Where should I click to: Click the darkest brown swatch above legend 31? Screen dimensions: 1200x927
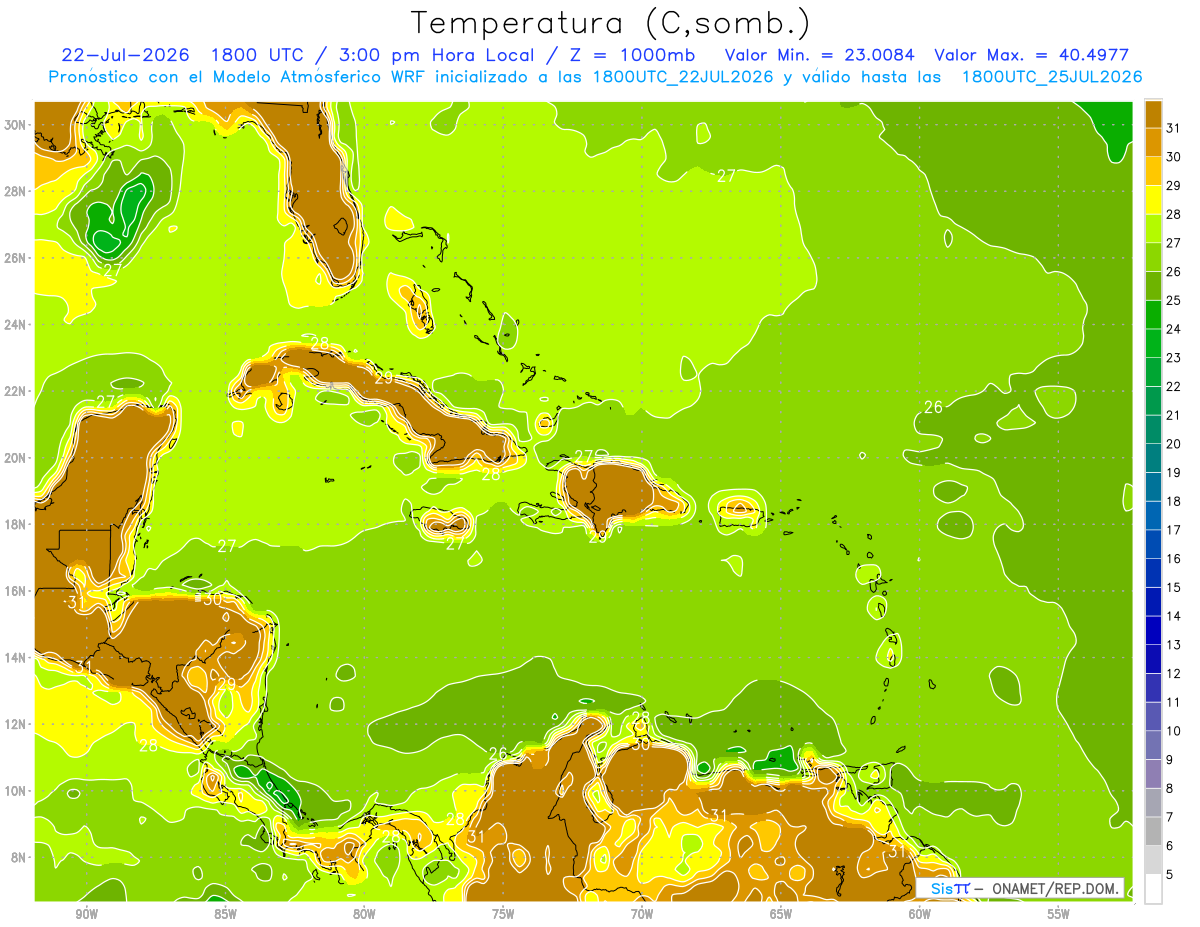pyautogui.click(x=1152, y=114)
